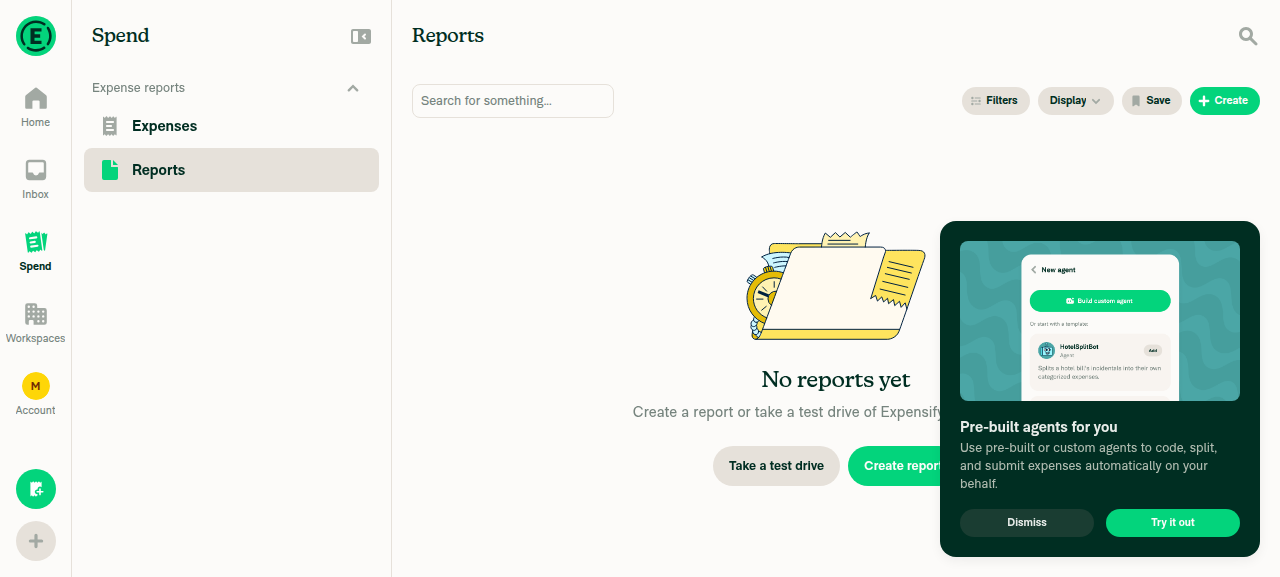Viewport: 1280px width, 577px height.
Task: Click the green Create button
Action: [x=1225, y=101]
